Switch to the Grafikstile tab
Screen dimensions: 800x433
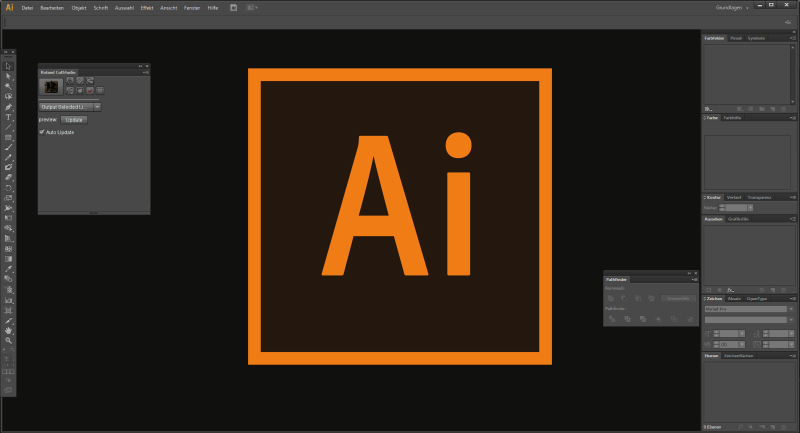tap(738, 219)
